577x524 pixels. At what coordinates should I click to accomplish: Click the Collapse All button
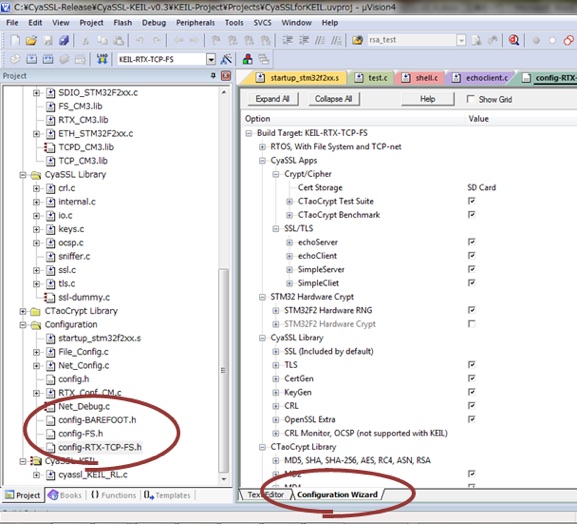tap(333, 99)
